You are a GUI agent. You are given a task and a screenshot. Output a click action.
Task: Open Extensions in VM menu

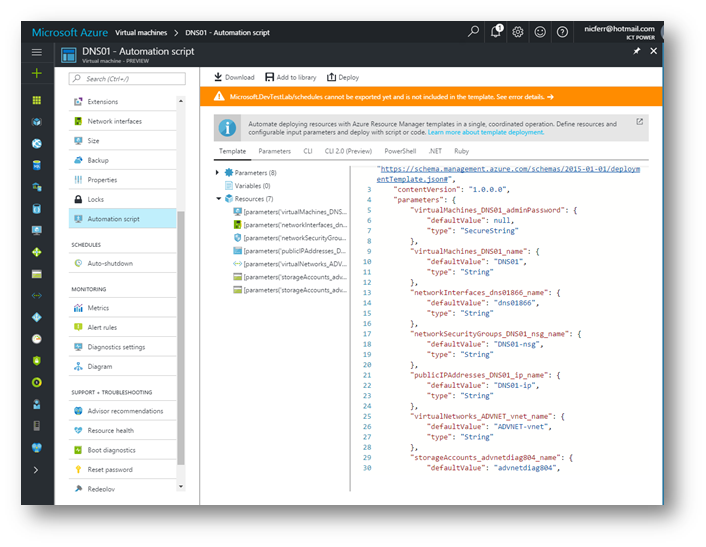[122, 102]
